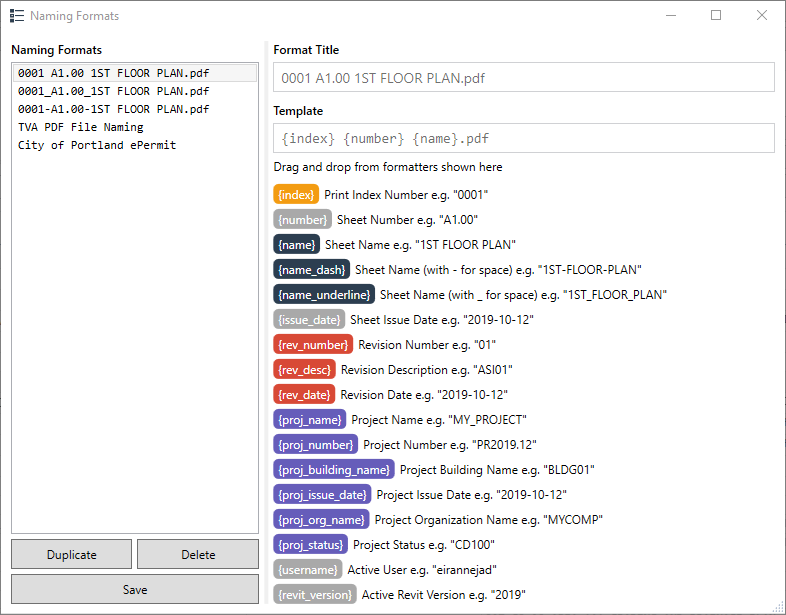
Task: Focus the Format Title input field
Action: click(524, 78)
